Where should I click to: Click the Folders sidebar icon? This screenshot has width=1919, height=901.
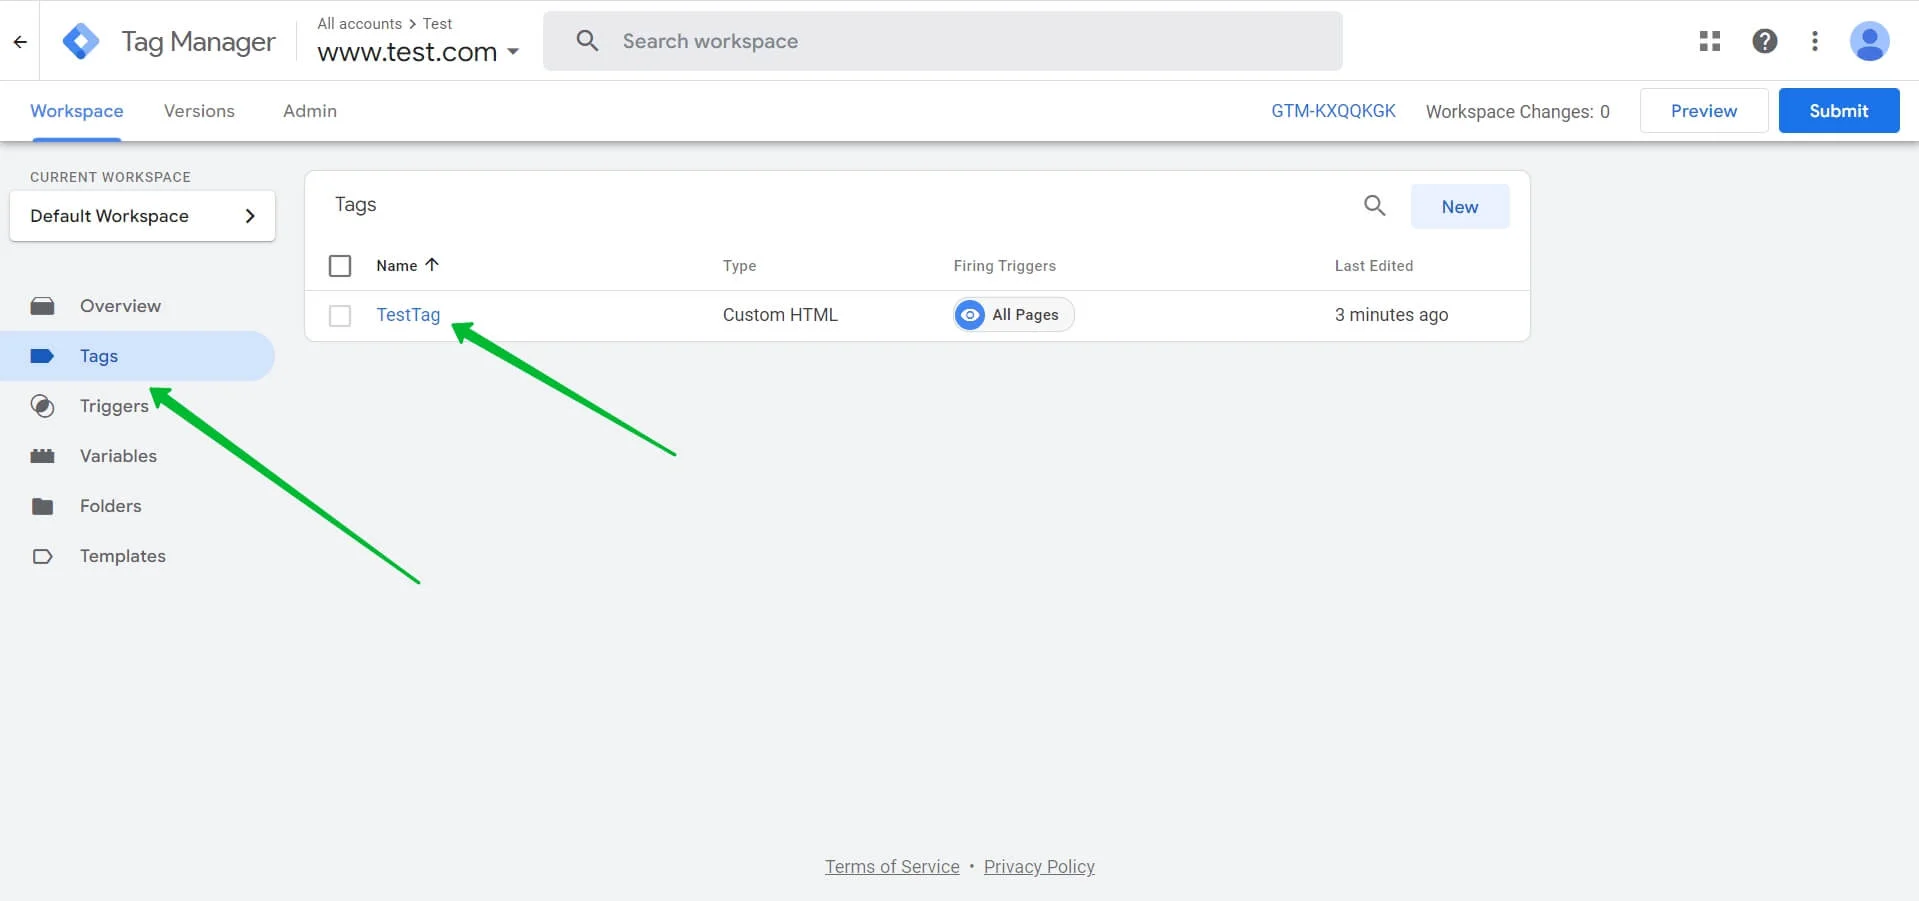coord(42,506)
